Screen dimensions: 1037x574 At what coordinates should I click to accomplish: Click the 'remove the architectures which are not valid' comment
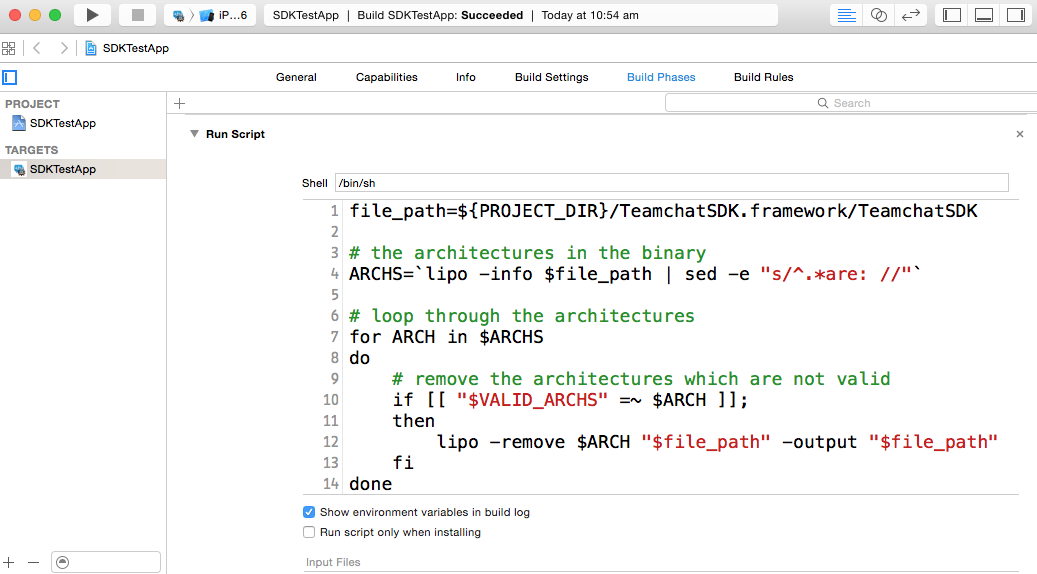[641, 379]
